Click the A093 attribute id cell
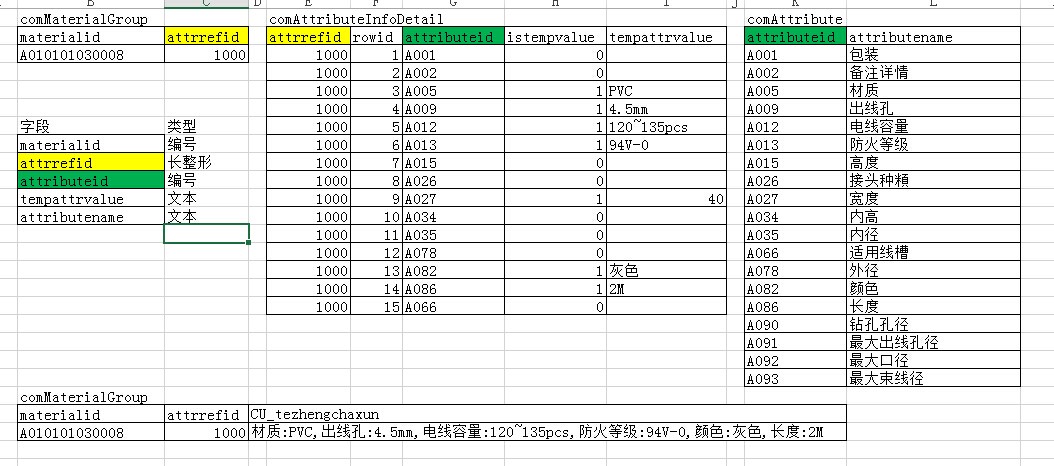This screenshot has width=1054, height=466. 796,379
